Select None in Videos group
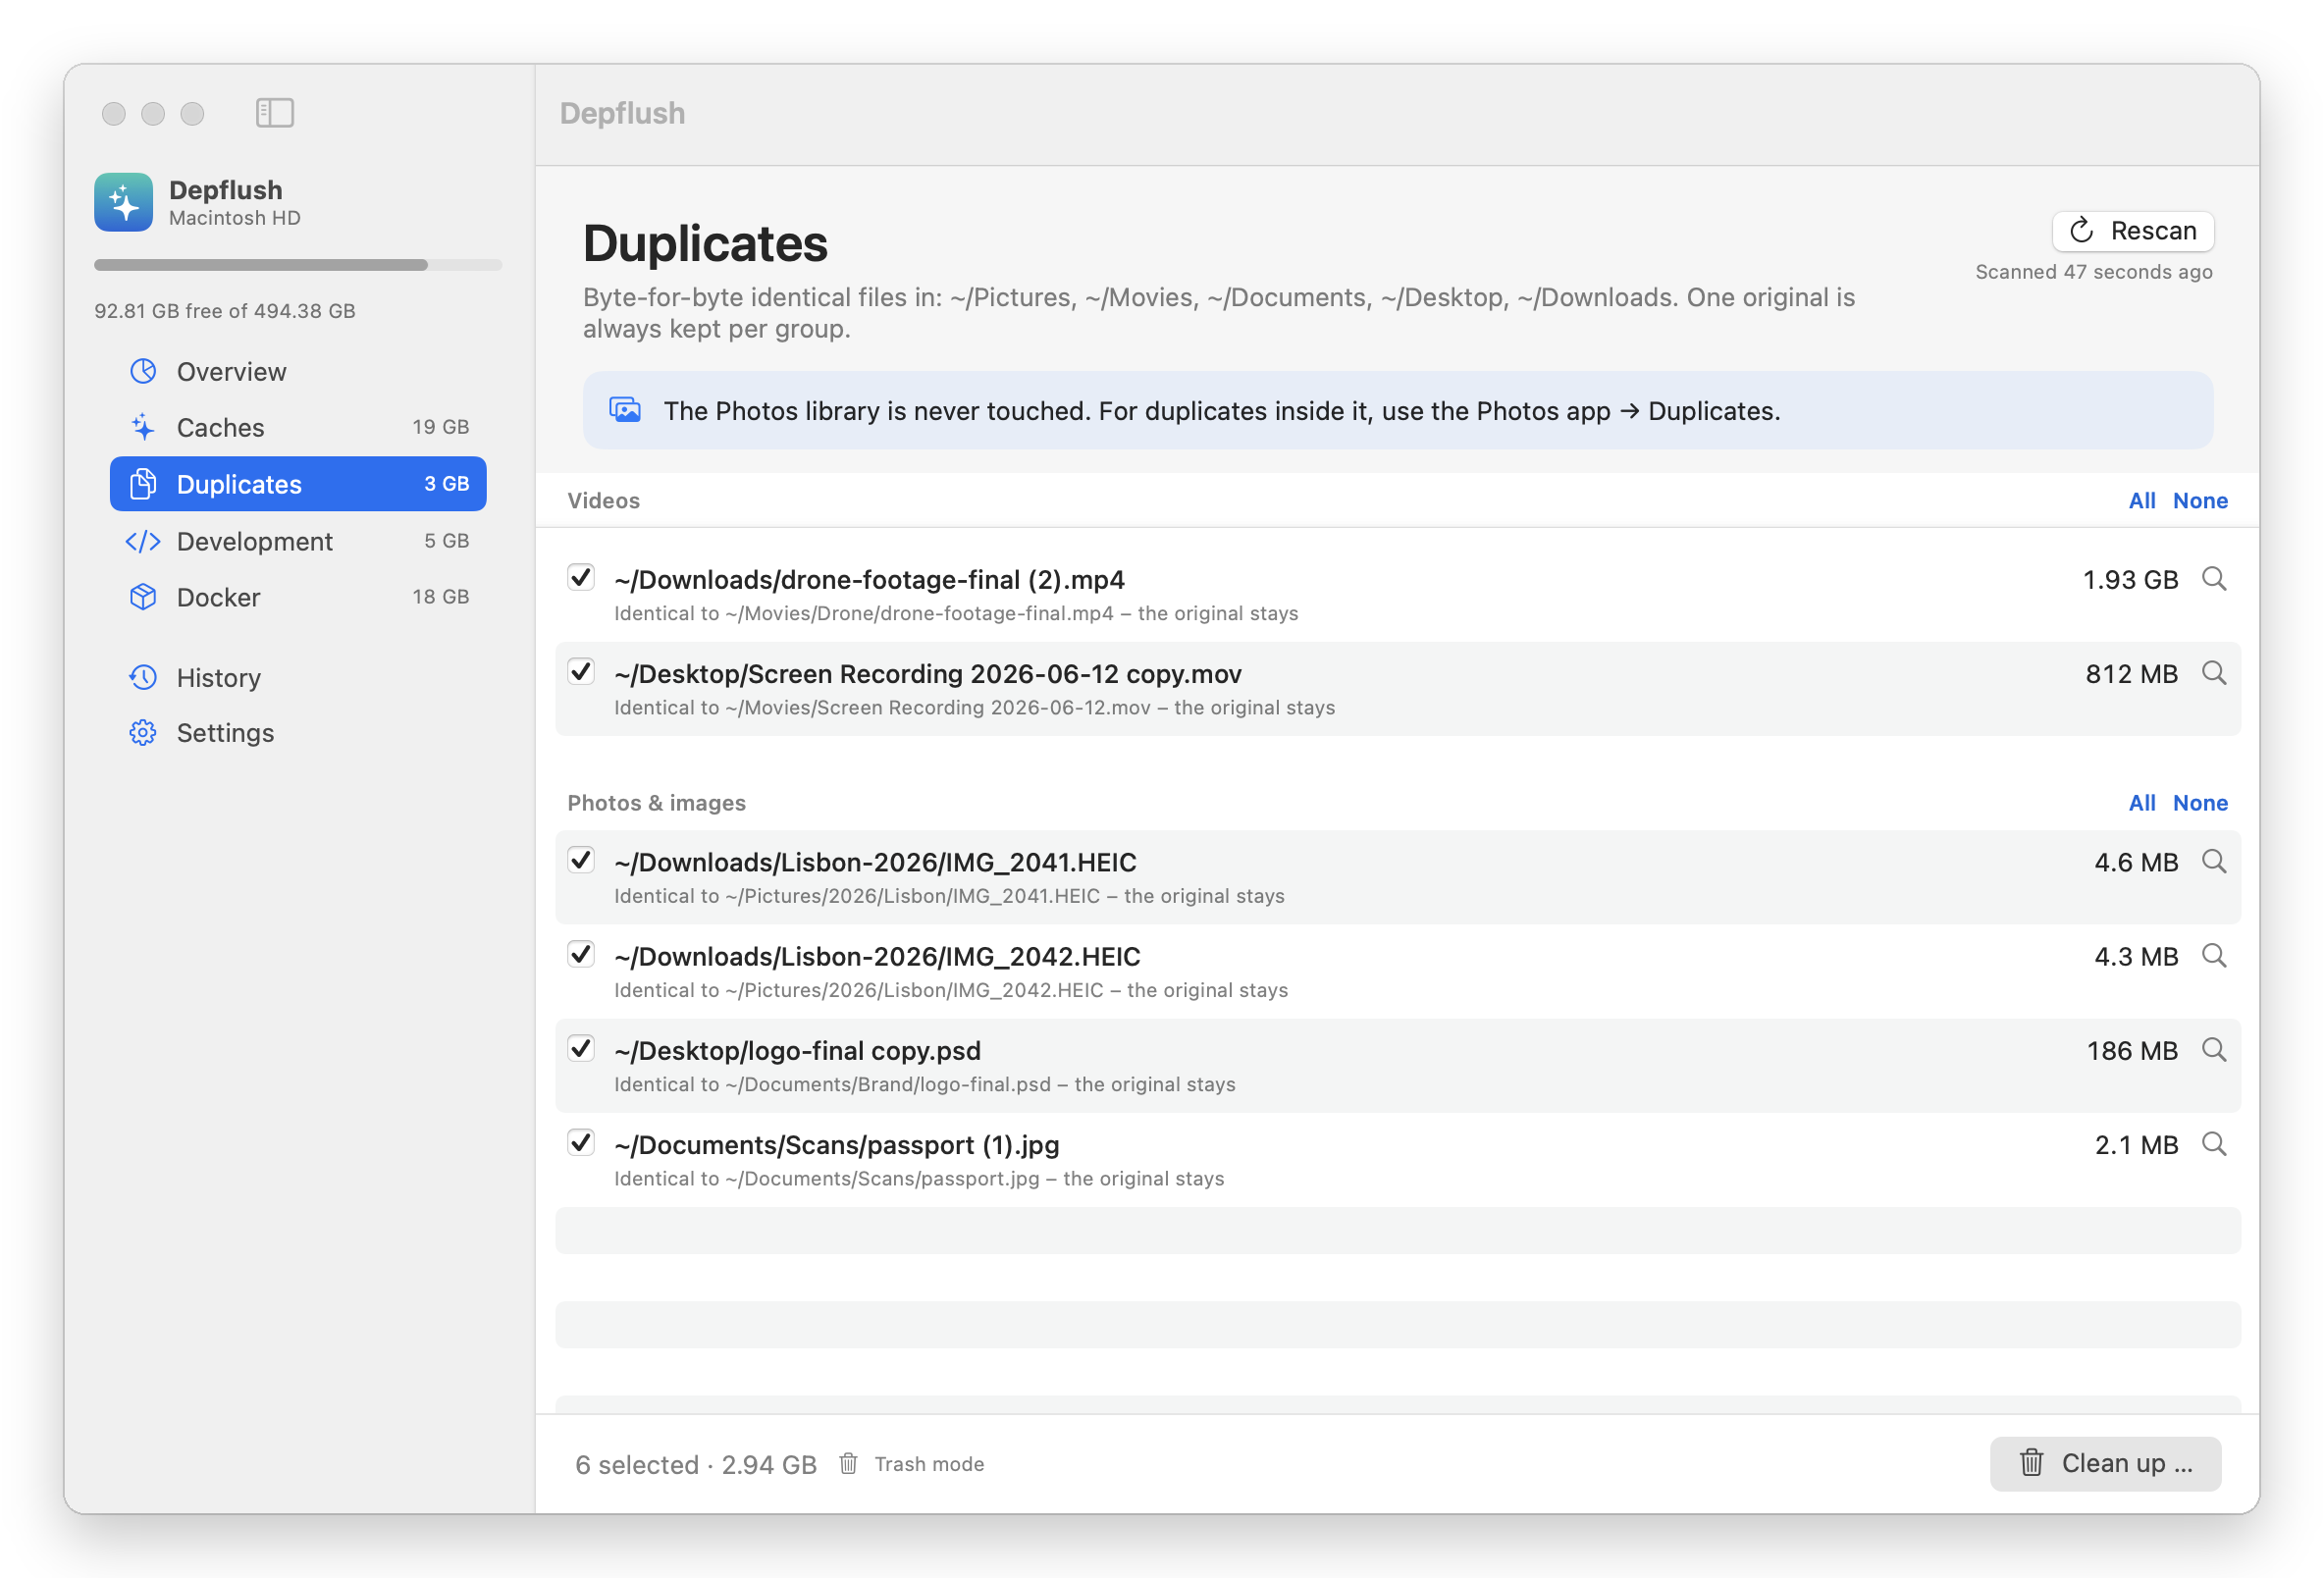Screen dimensions: 2324x1578 click(x=2200, y=501)
